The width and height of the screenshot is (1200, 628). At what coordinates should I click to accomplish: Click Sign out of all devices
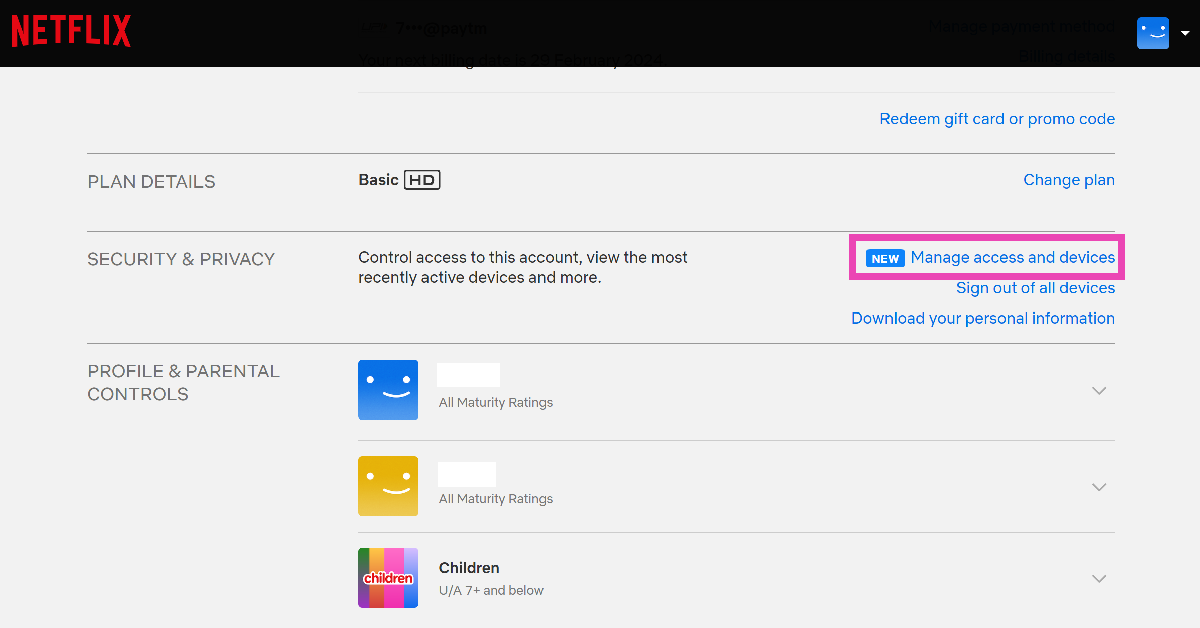pyautogui.click(x=1035, y=288)
